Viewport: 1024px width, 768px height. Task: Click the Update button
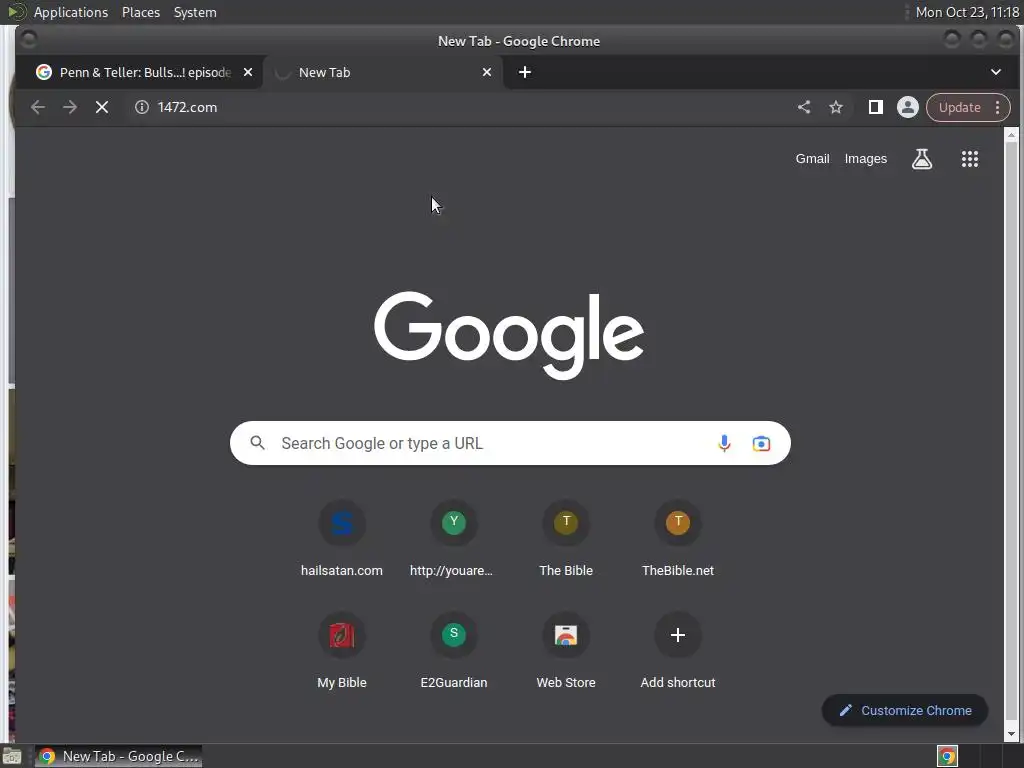tap(959, 107)
